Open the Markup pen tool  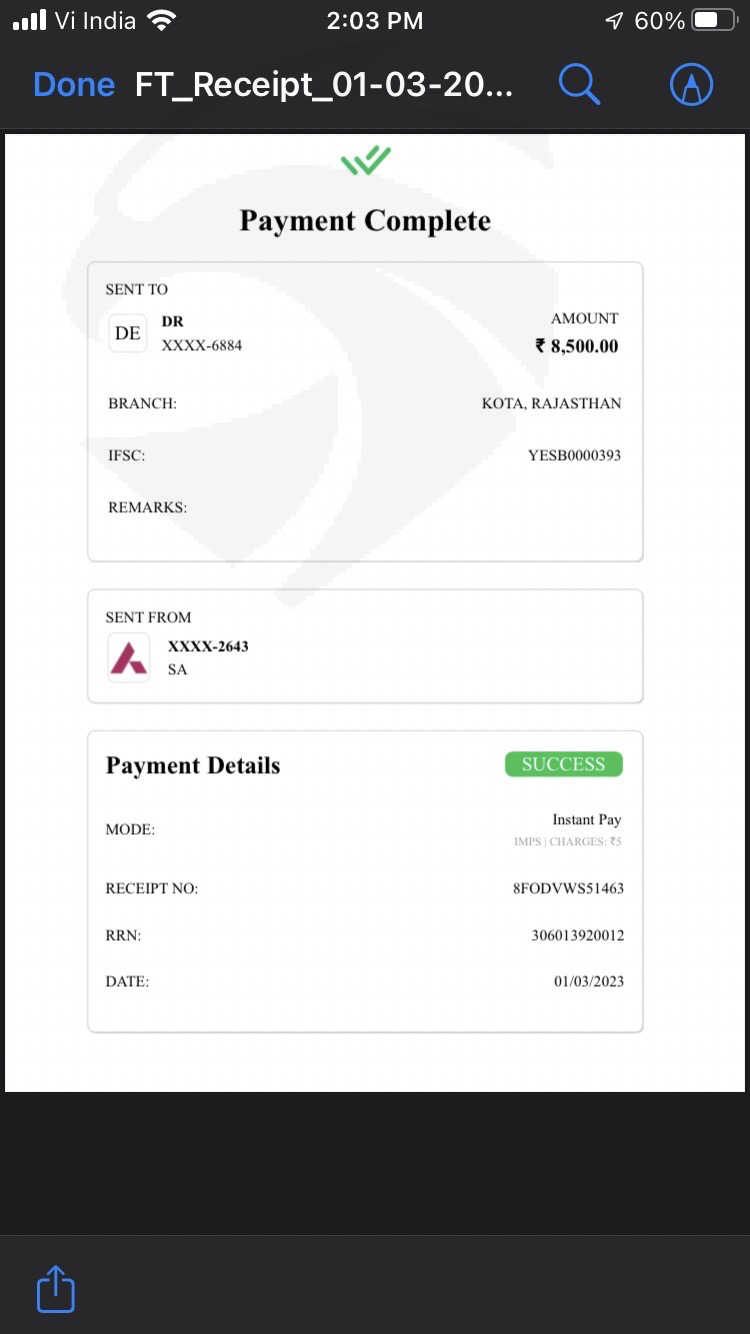point(691,85)
